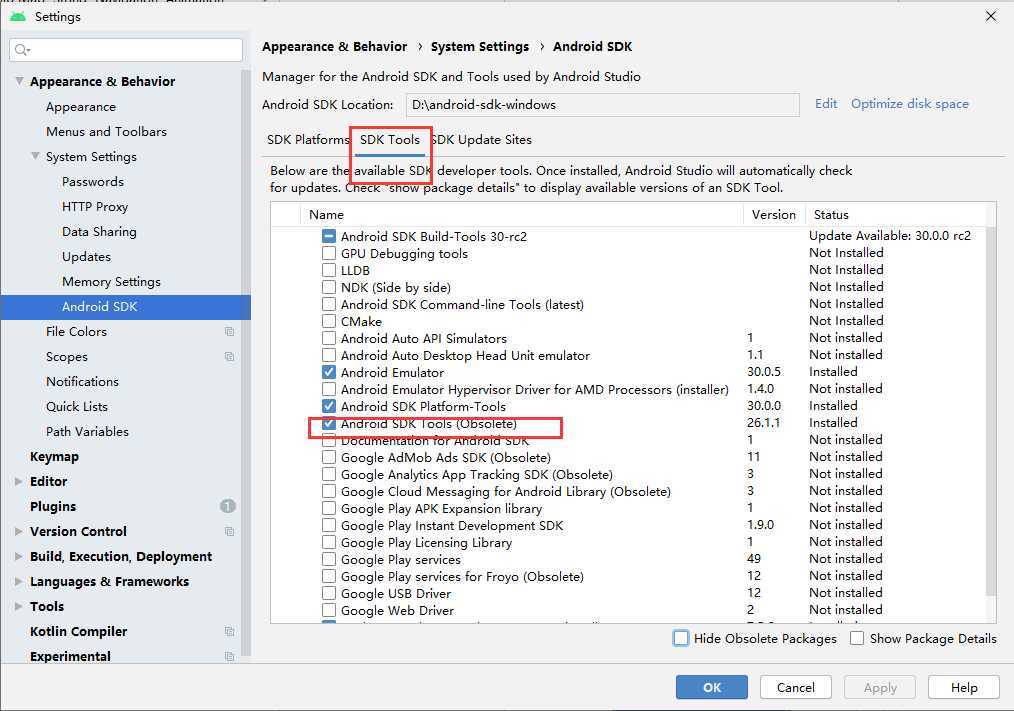Click the SDK tools list vertical scrollbar
This screenshot has width=1014, height=711.
click(991, 411)
